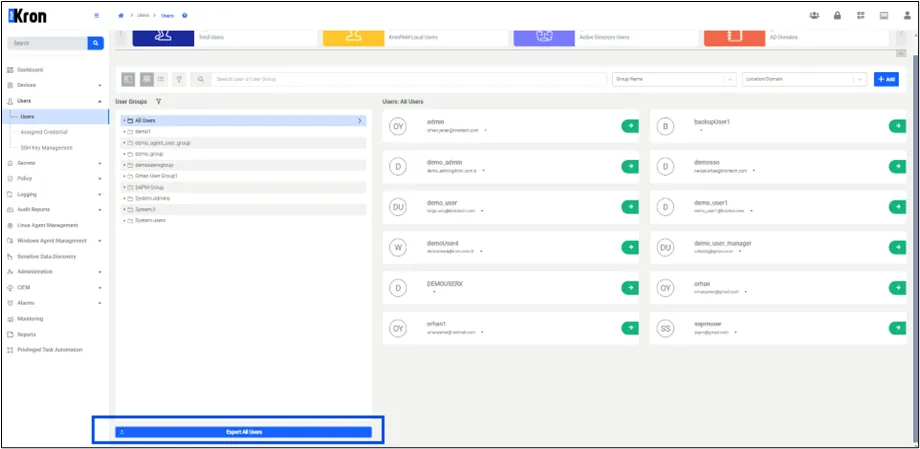Open the QR code icon in header
Viewport: 920px width, 449px height.
point(861,16)
